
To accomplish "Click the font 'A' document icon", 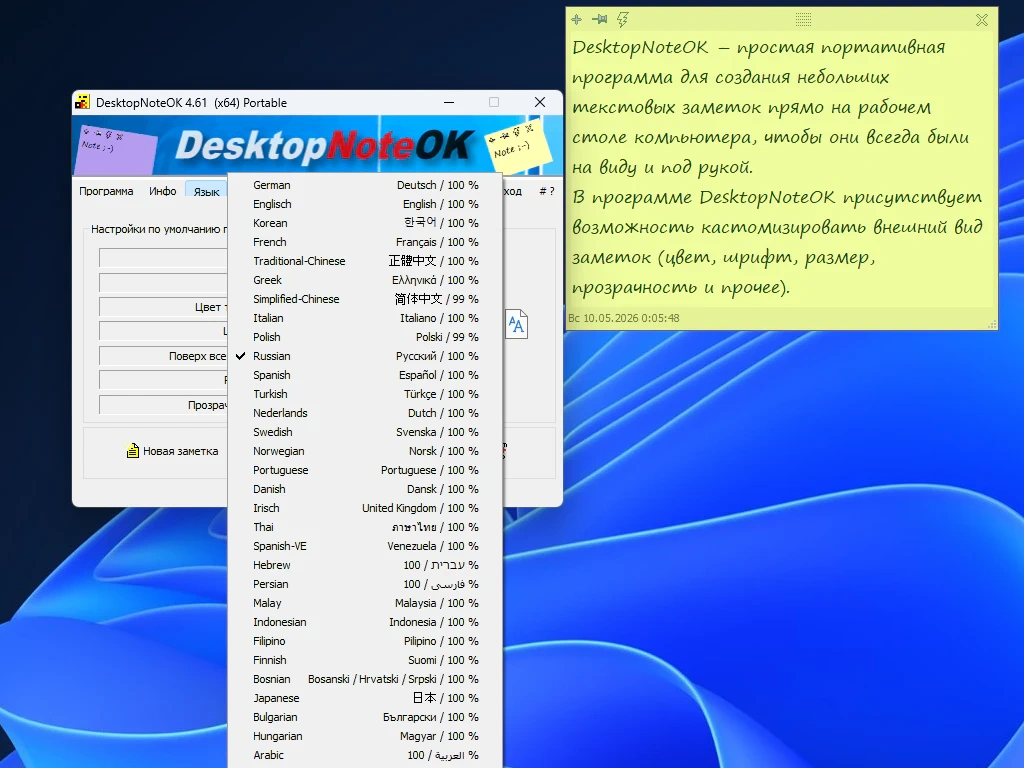I will pos(516,324).
